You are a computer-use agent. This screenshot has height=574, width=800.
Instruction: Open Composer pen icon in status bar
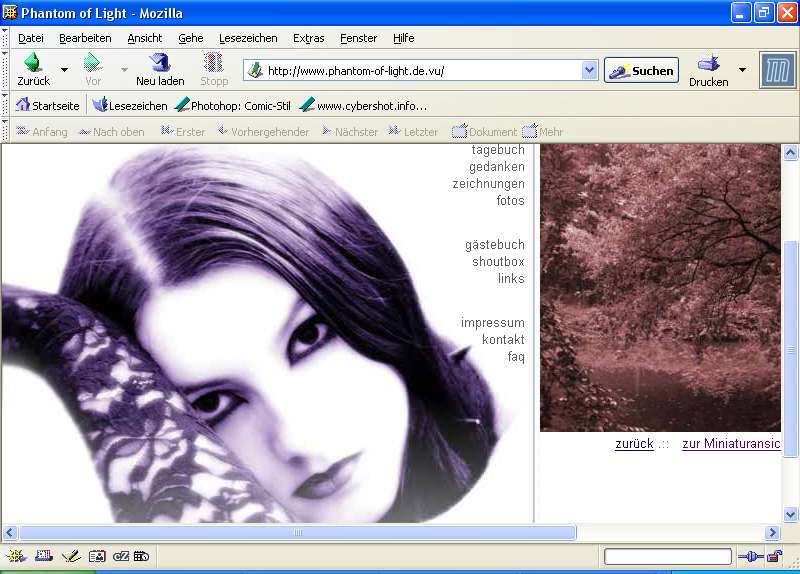click(70, 556)
